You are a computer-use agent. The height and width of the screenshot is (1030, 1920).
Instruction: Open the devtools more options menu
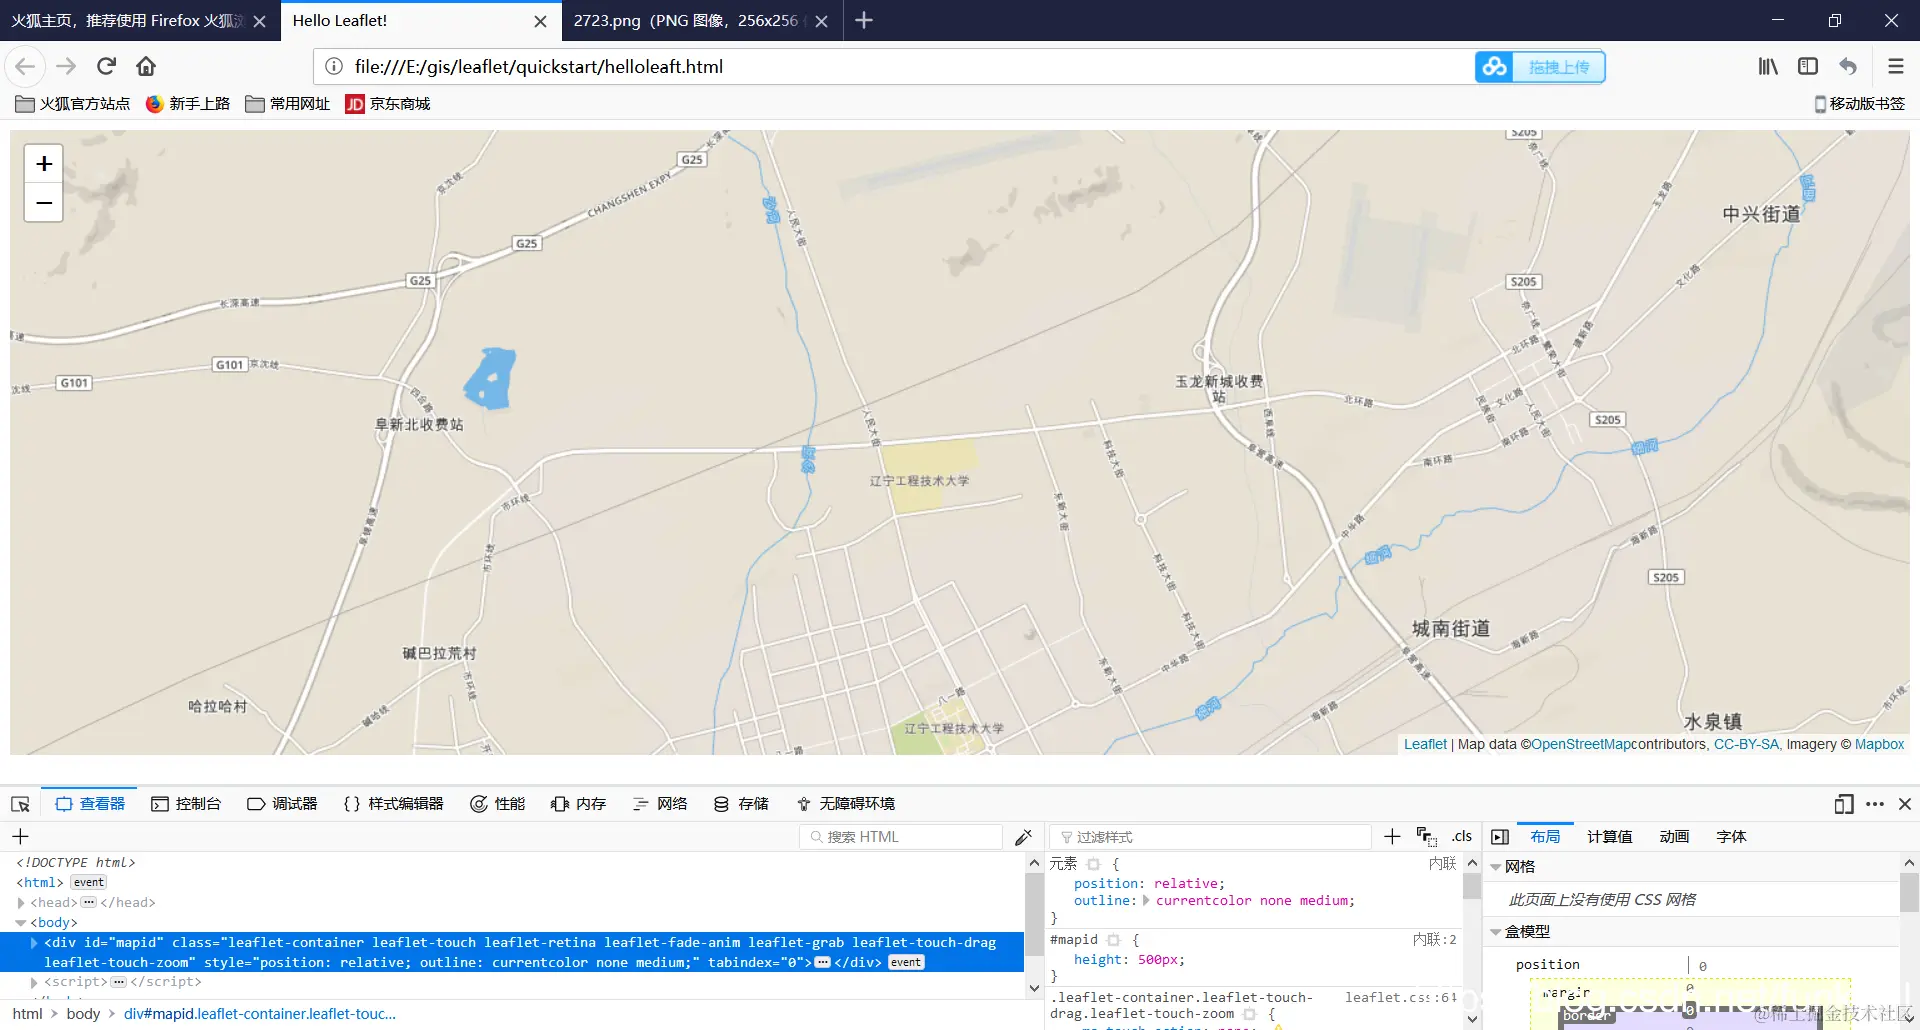[x=1875, y=804]
